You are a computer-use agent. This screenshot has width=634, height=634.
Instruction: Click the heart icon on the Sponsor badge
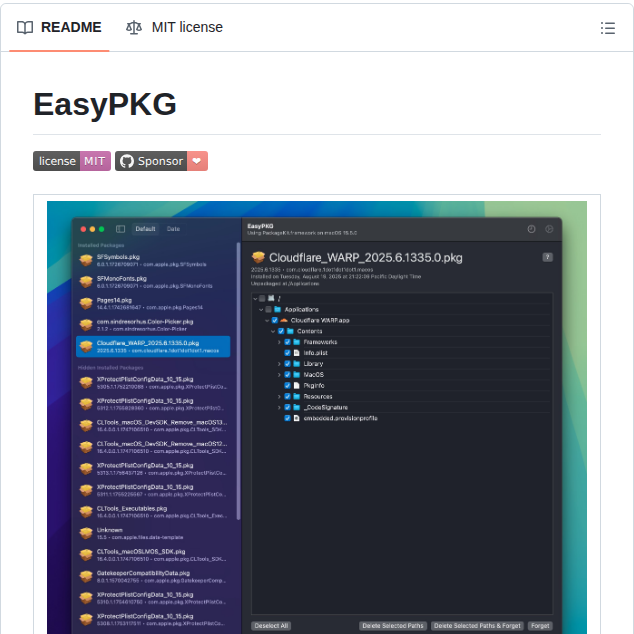click(x=197, y=161)
